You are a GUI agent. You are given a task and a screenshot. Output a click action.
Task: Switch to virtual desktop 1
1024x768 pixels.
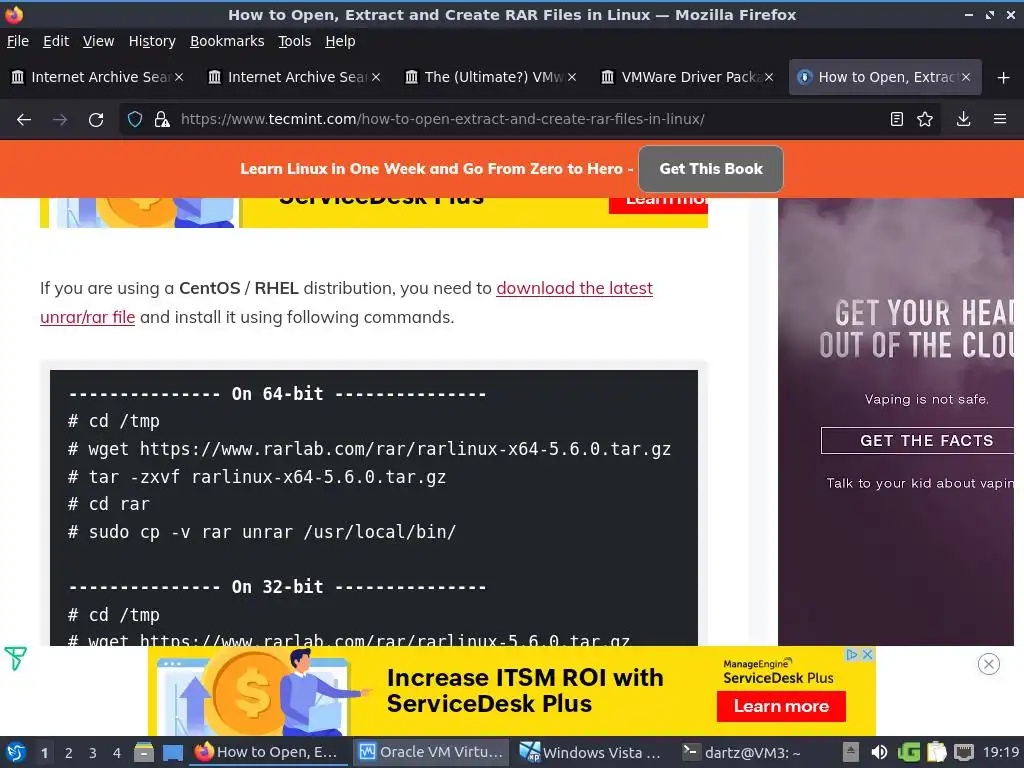(x=44, y=753)
